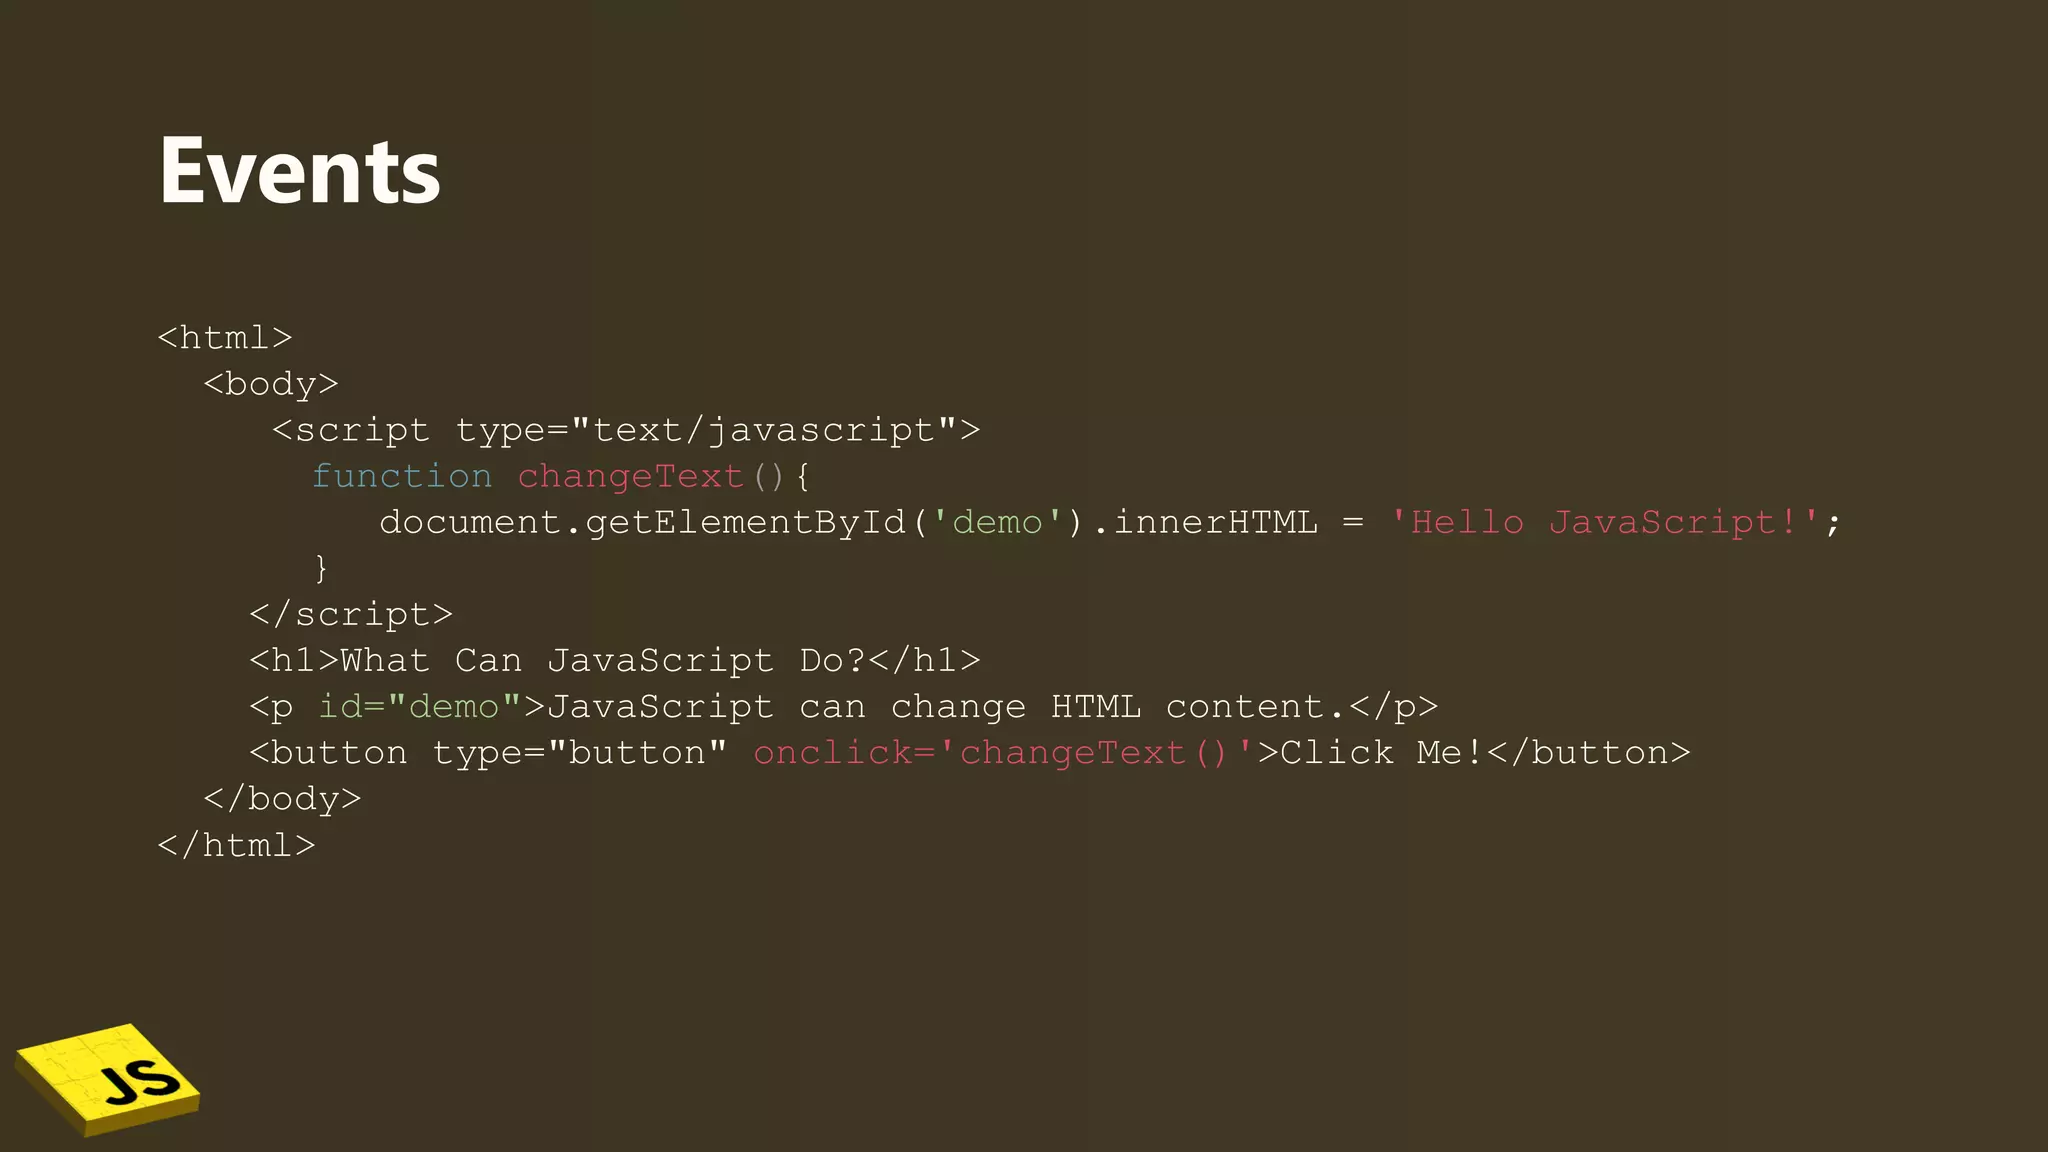
Task: Click the closing body tag
Action: (x=282, y=799)
